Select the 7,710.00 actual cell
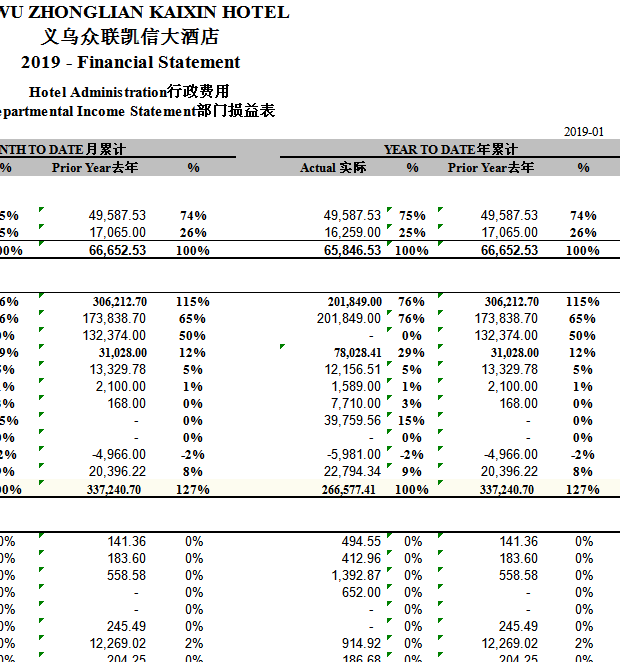The width and height of the screenshot is (620, 662). (x=356, y=404)
